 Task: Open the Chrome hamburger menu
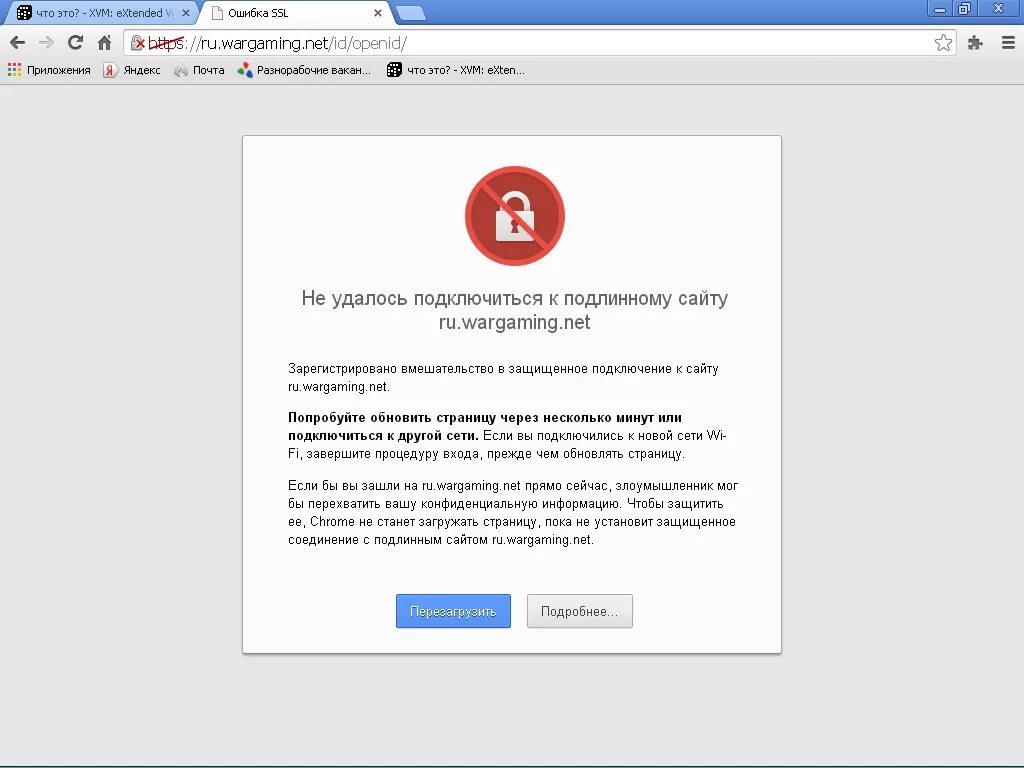tap(1008, 43)
